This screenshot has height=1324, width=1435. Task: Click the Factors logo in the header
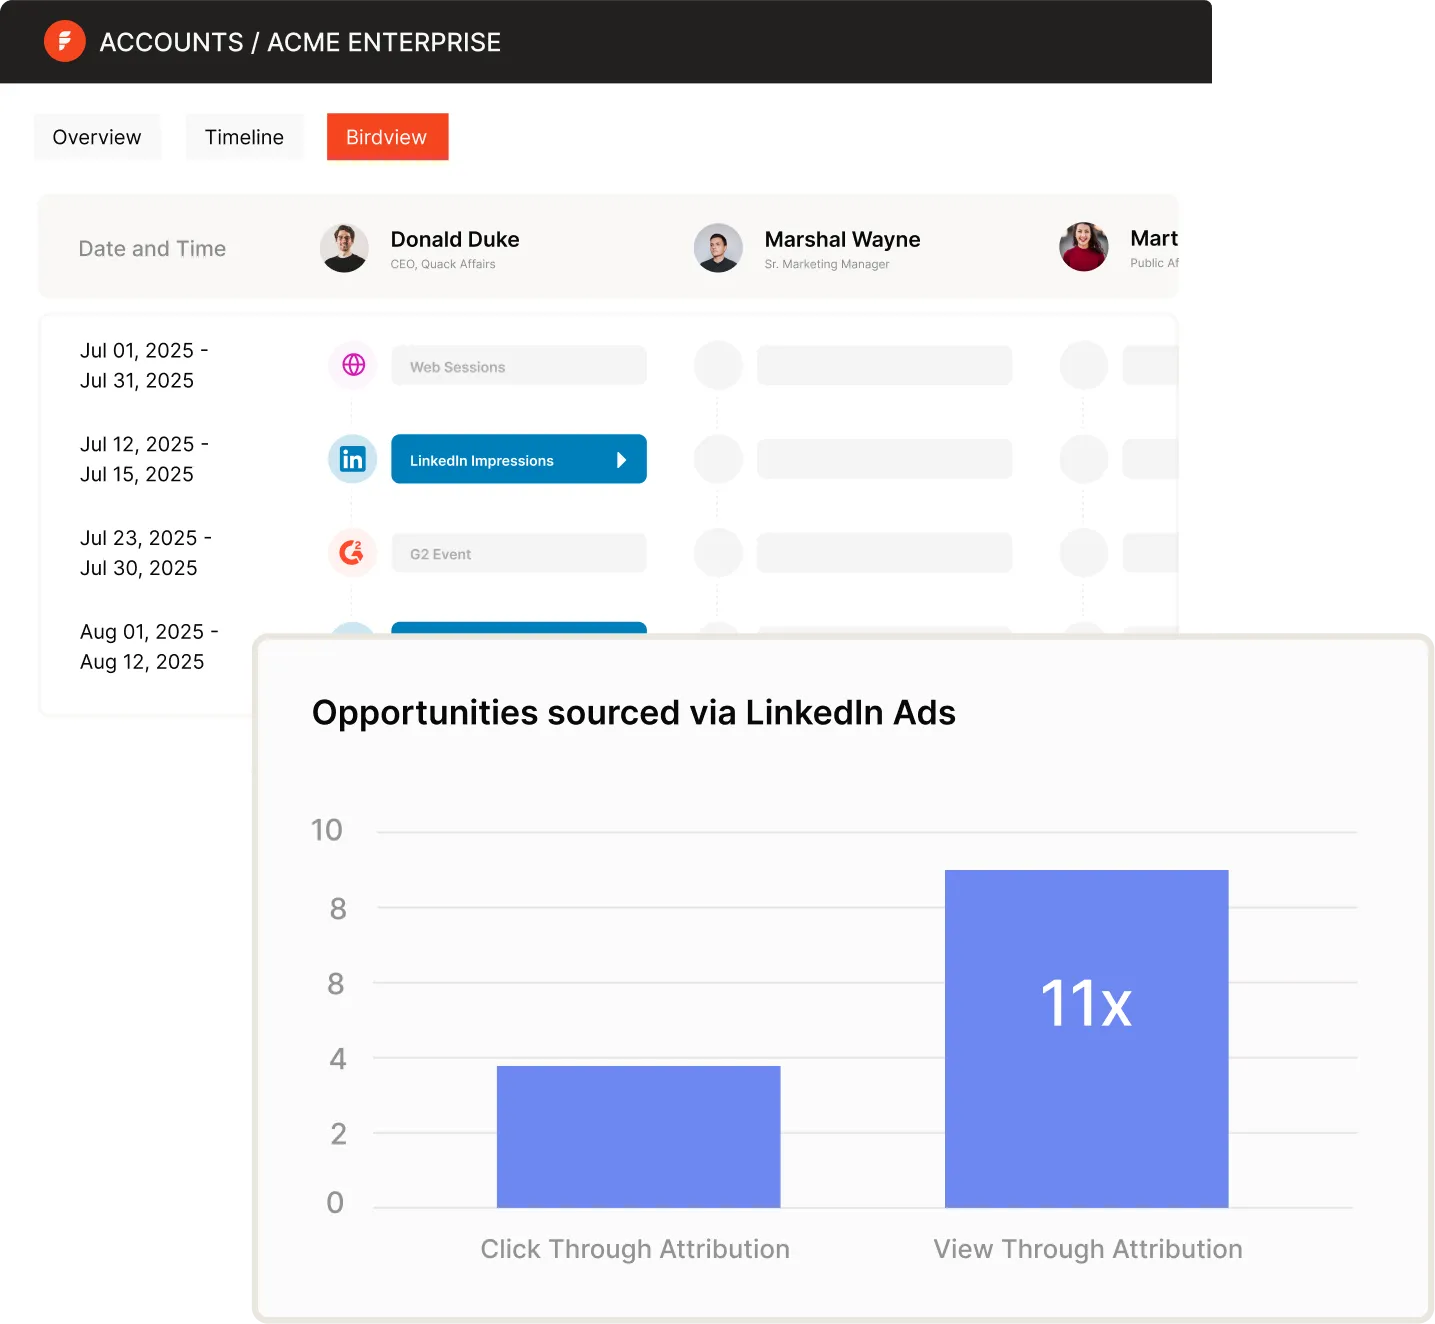(64, 41)
